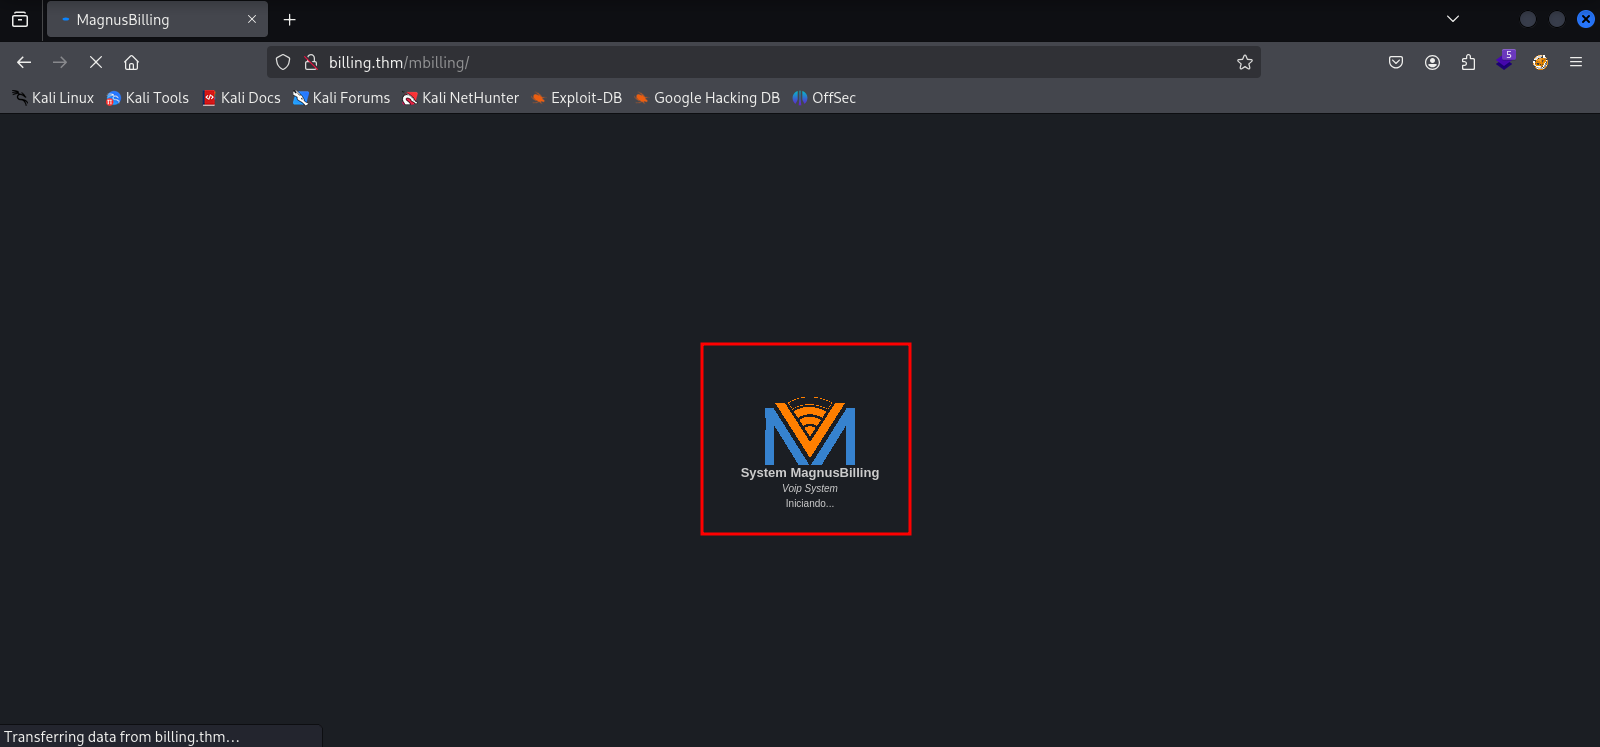Click the 'Voip System' subtitle text

pyautogui.click(x=810, y=489)
